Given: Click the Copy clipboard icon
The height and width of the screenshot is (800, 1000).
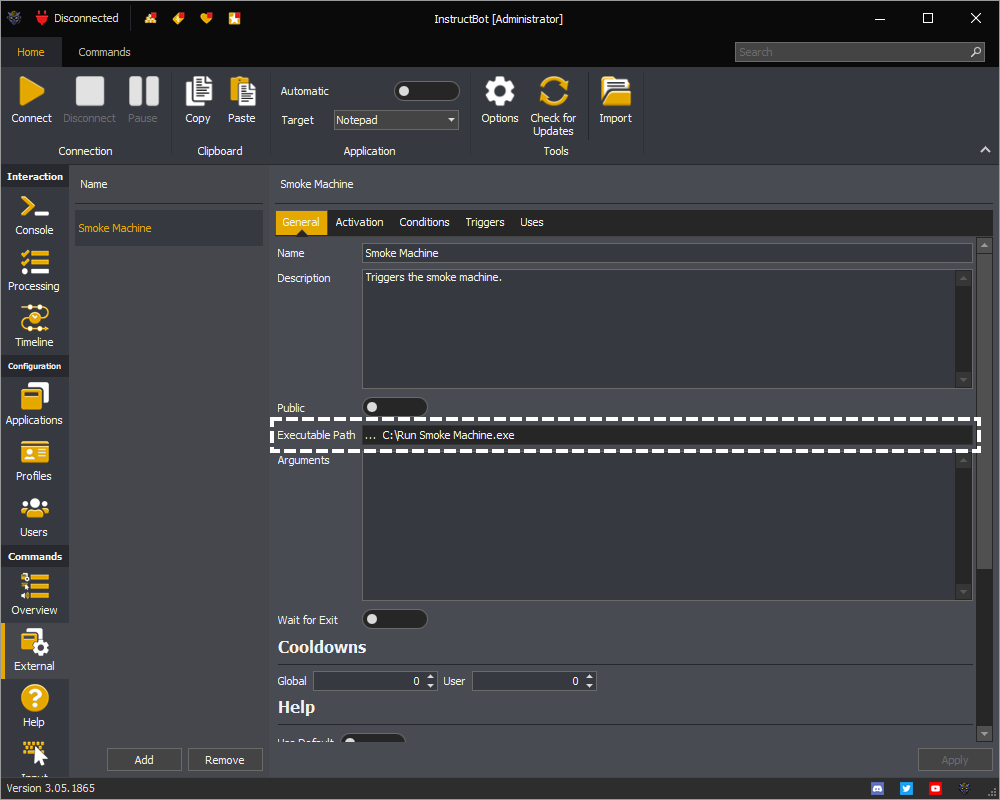Looking at the screenshot, I should [x=198, y=91].
